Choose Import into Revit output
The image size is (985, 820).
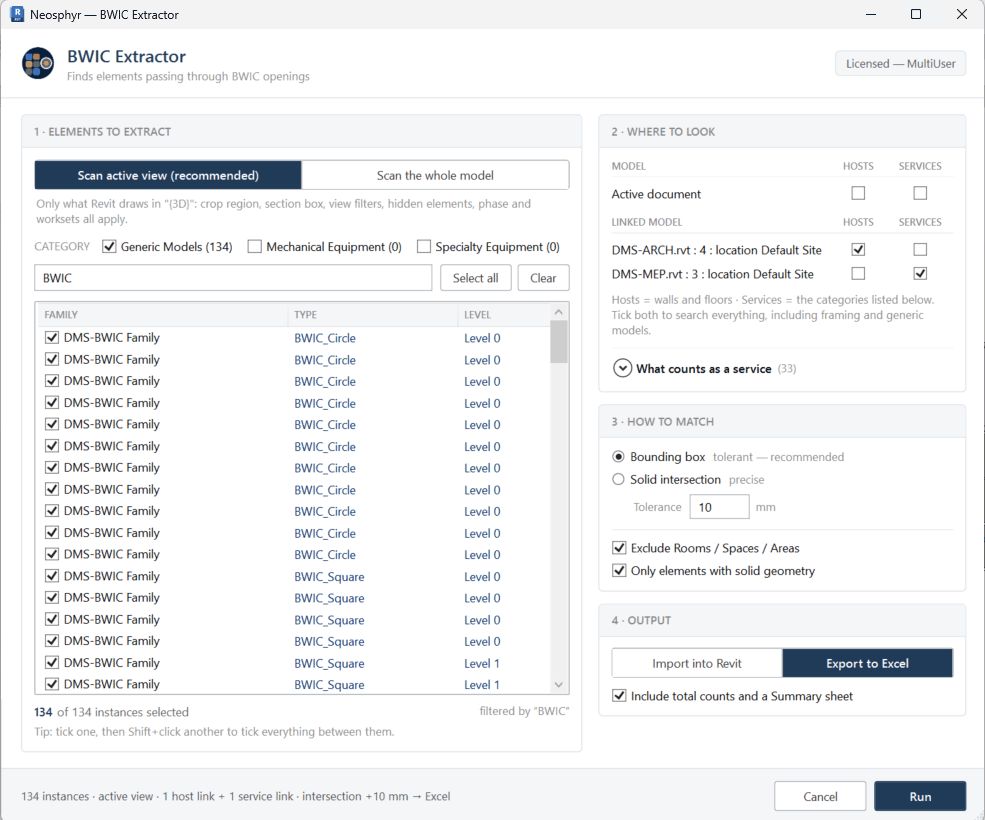pos(697,663)
